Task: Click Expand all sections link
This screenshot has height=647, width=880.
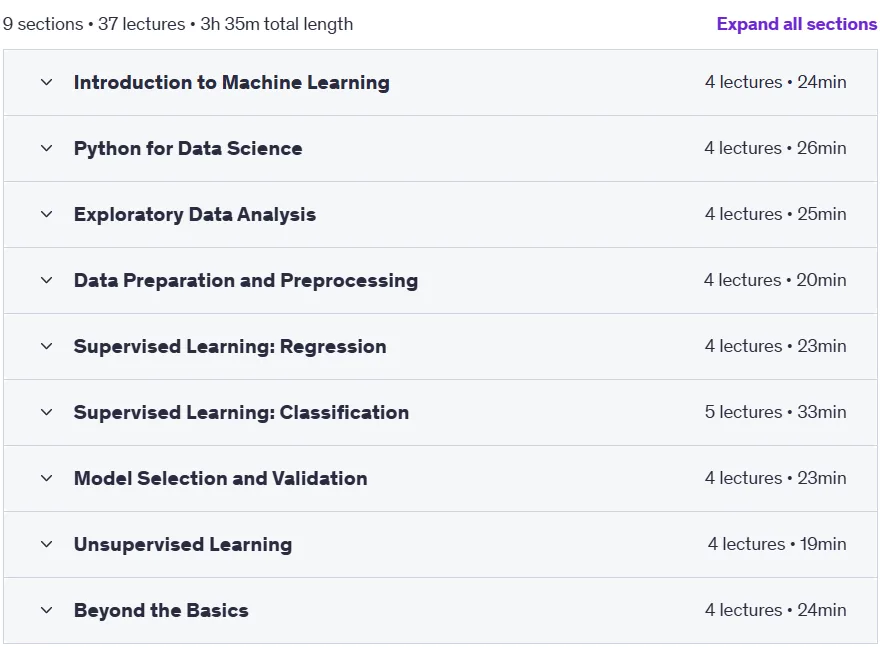Action: pyautogui.click(x=796, y=24)
